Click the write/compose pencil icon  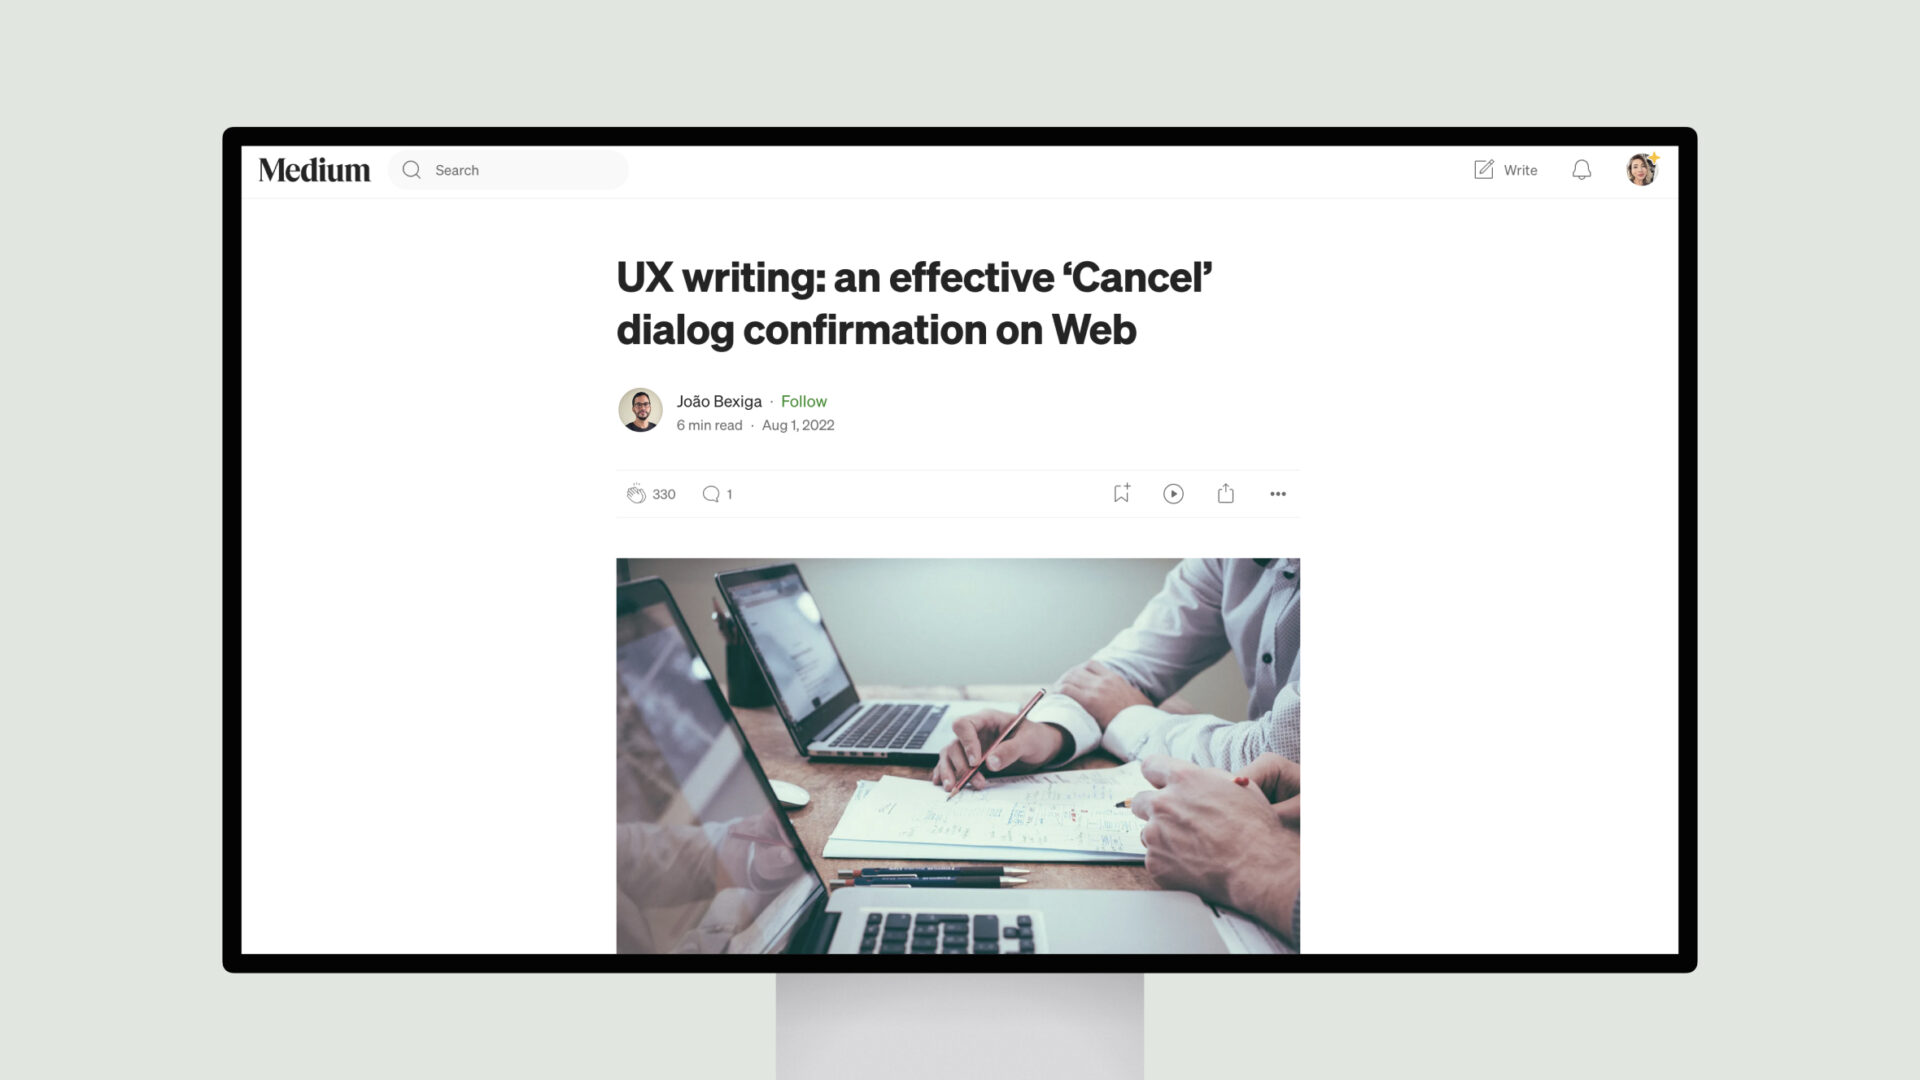tap(1484, 169)
